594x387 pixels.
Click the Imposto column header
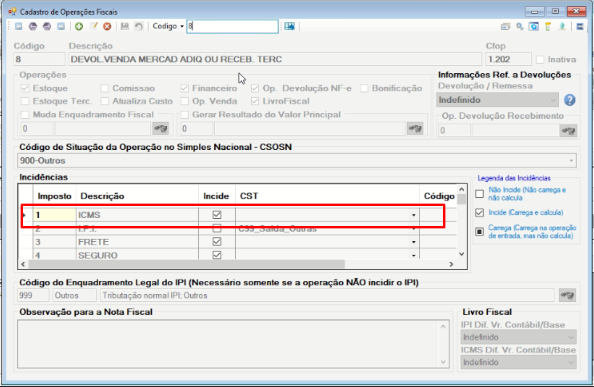pyautogui.click(x=55, y=196)
